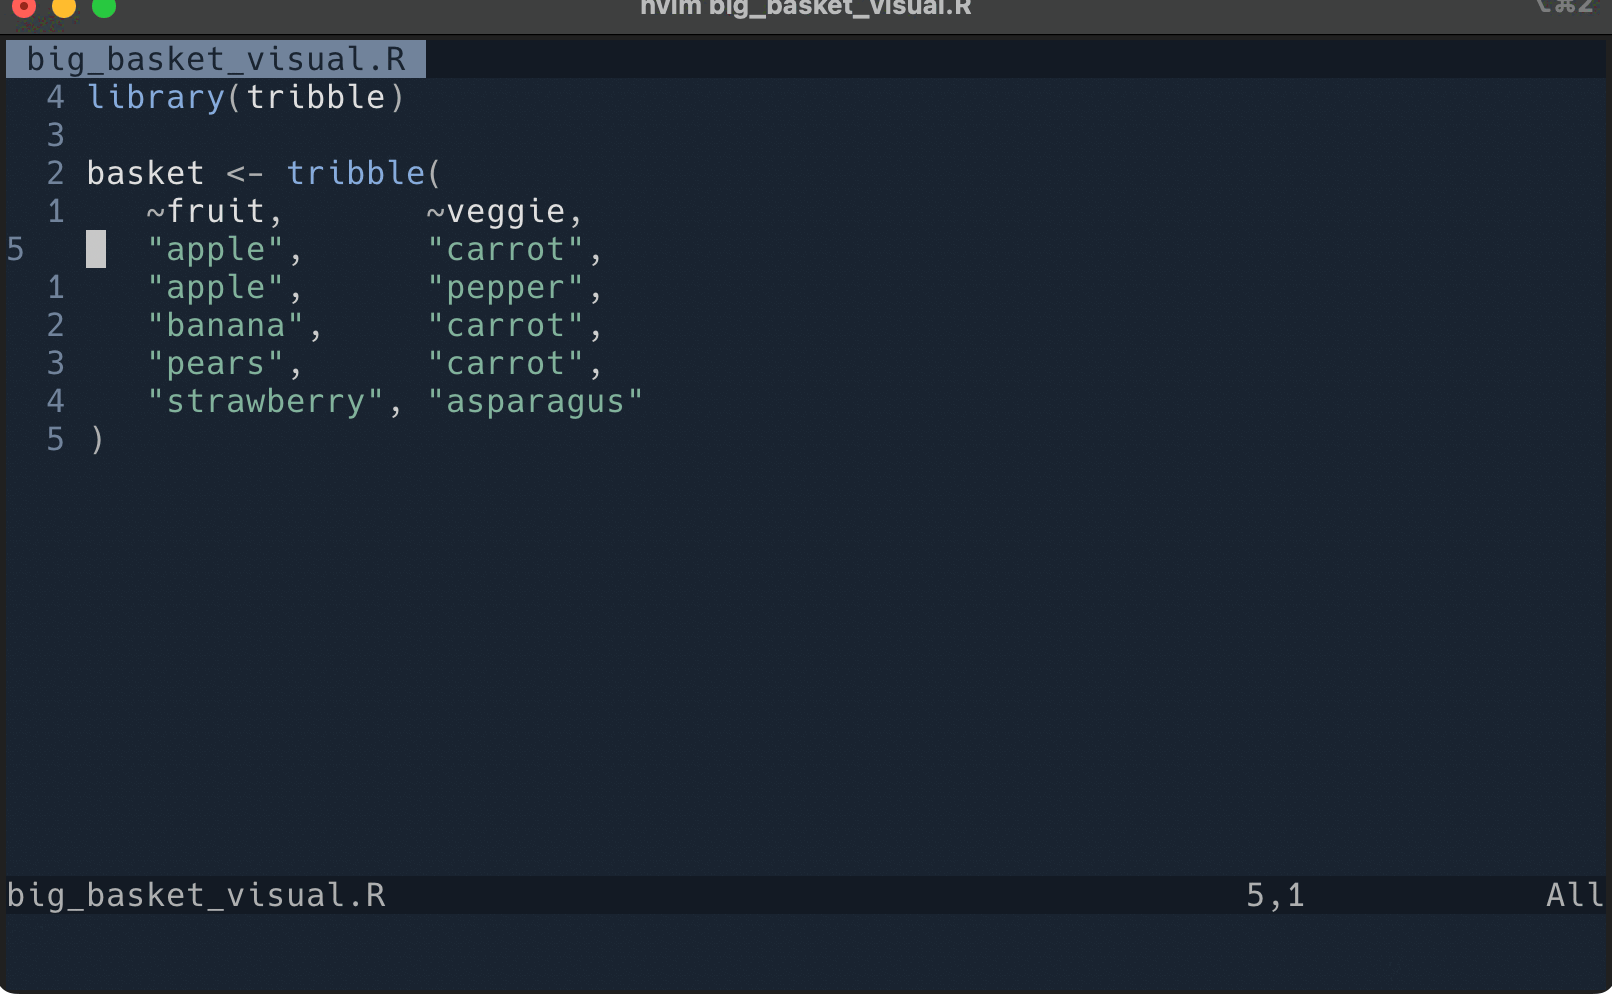Click the window title nvim big_basket_visual.R
Image resolution: width=1612 pixels, height=994 pixels.
(x=805, y=8)
